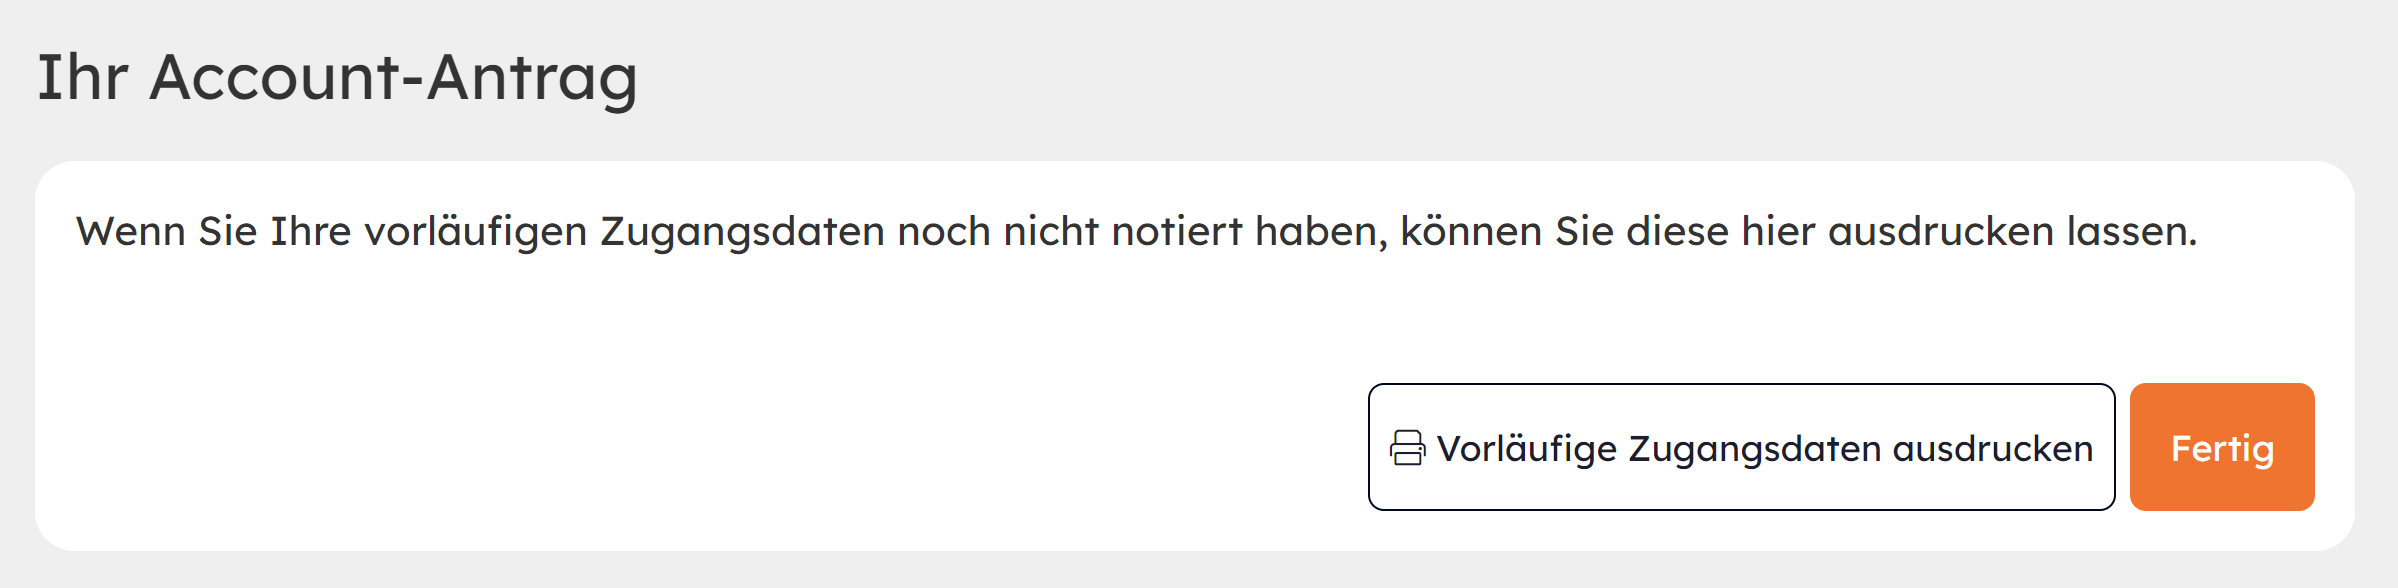This screenshot has height=588, width=2398.
Task: Click the word "Wenn" starting the info sentence
Action: [x=130, y=232]
